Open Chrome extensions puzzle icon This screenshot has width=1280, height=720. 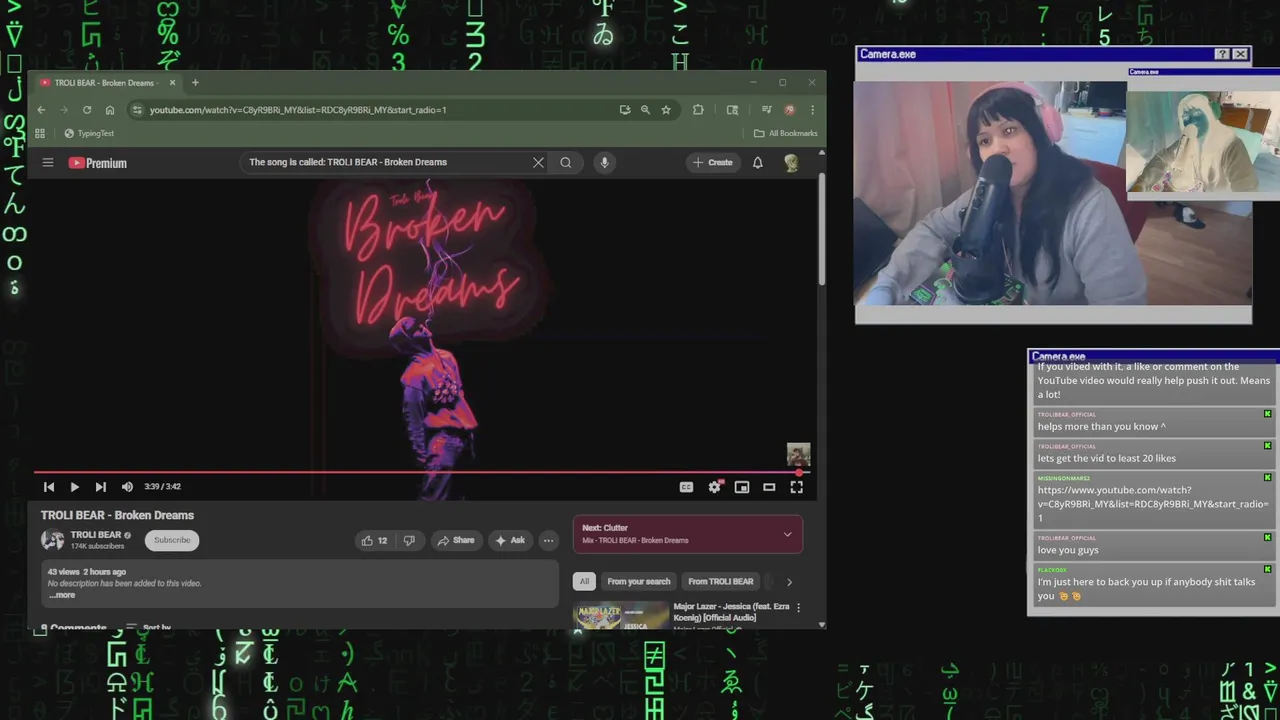coord(698,110)
